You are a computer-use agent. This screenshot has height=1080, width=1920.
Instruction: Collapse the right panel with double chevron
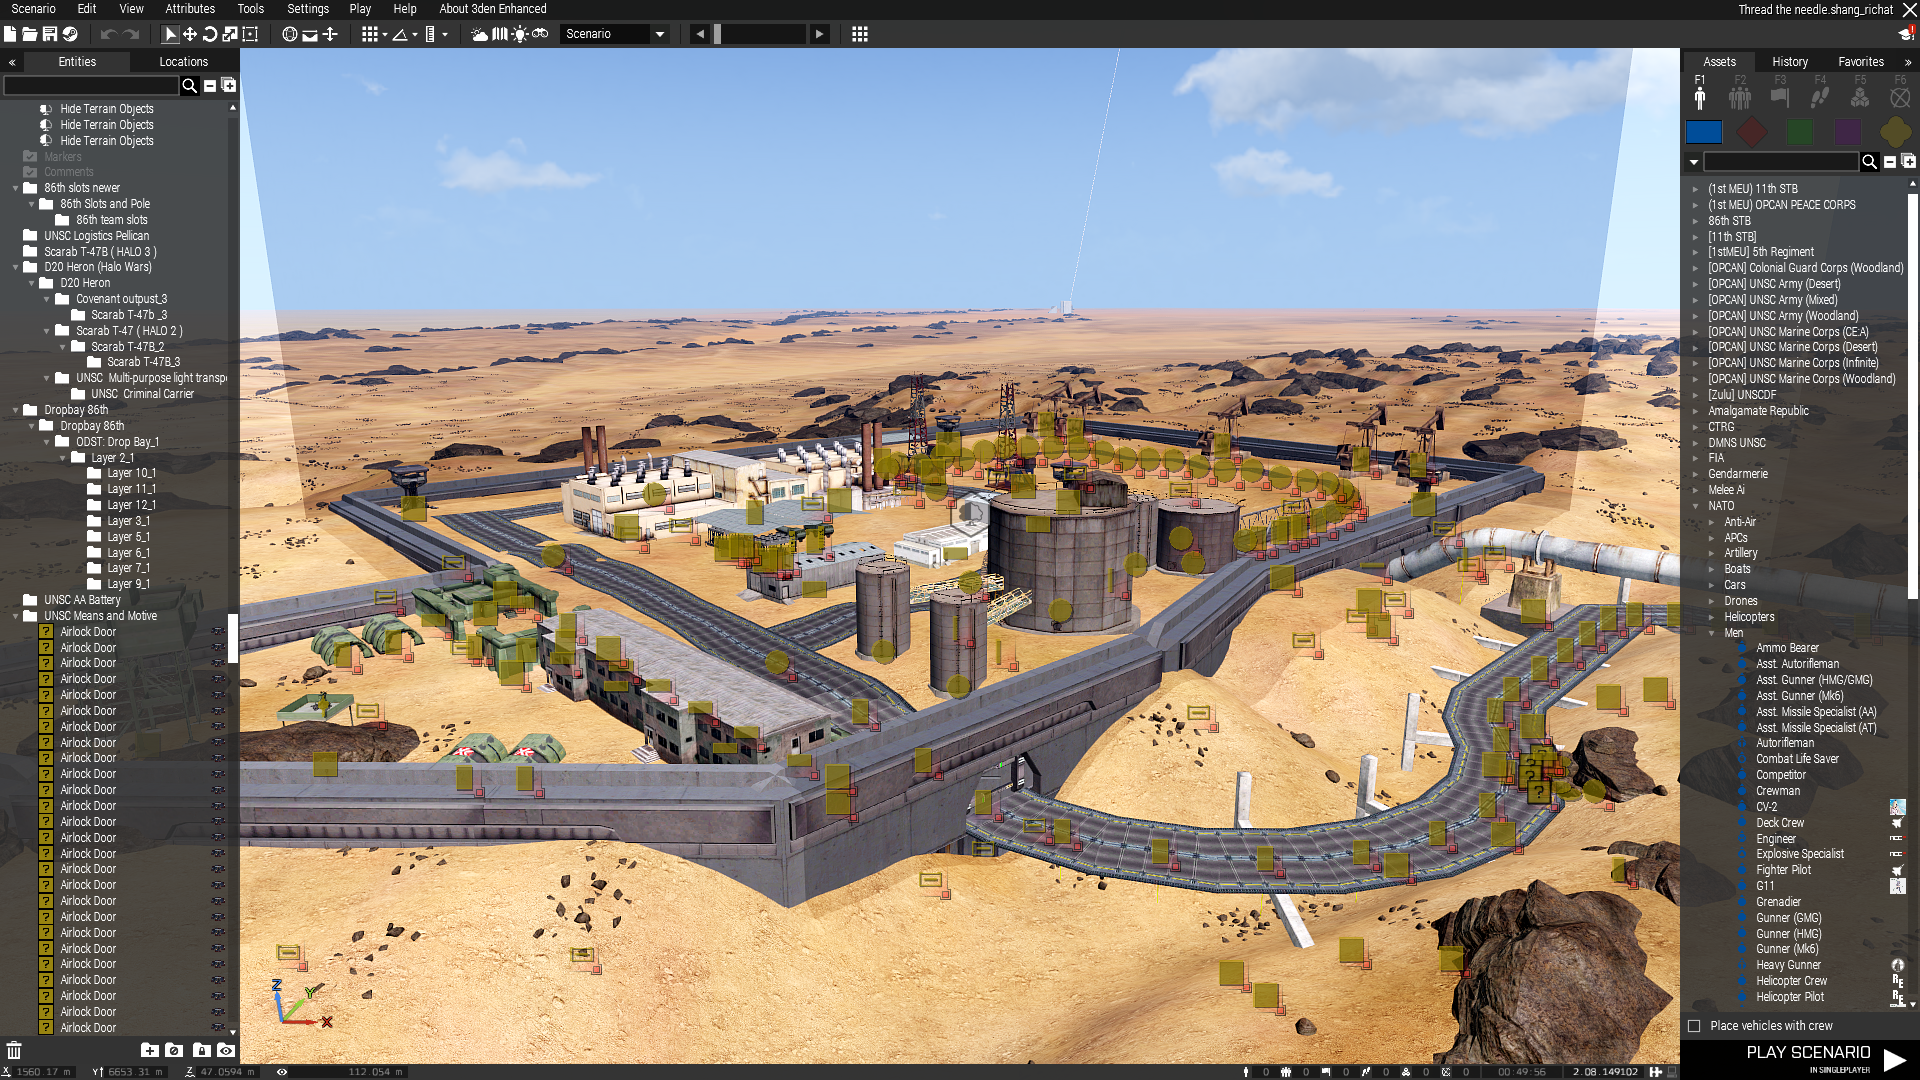pos(1908,62)
